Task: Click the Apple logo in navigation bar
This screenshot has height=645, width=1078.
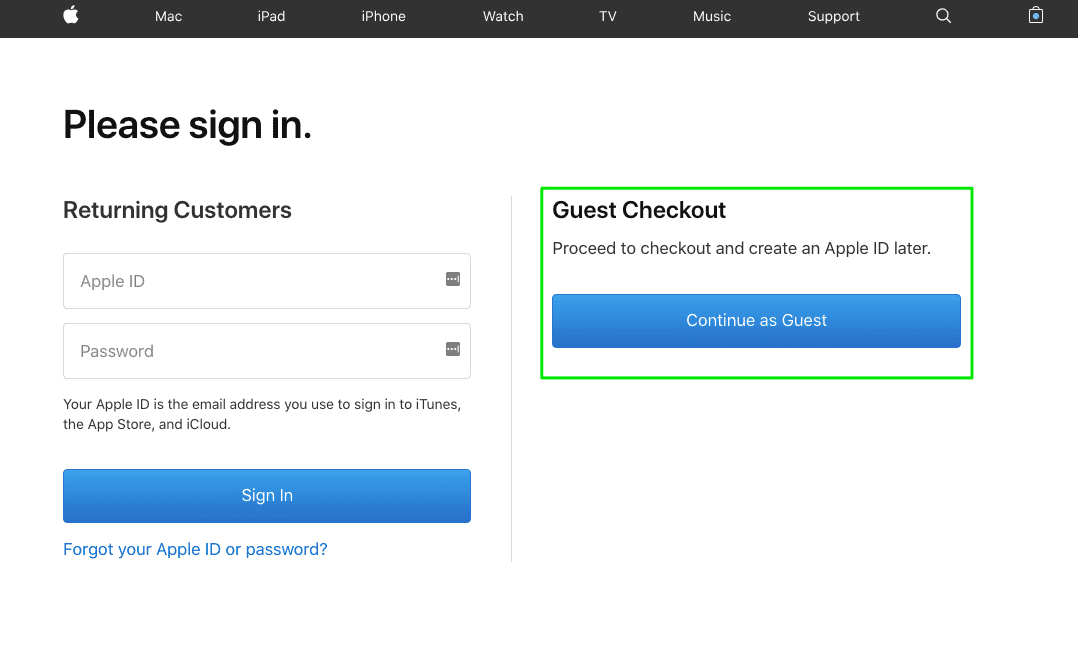Action: coord(71,15)
